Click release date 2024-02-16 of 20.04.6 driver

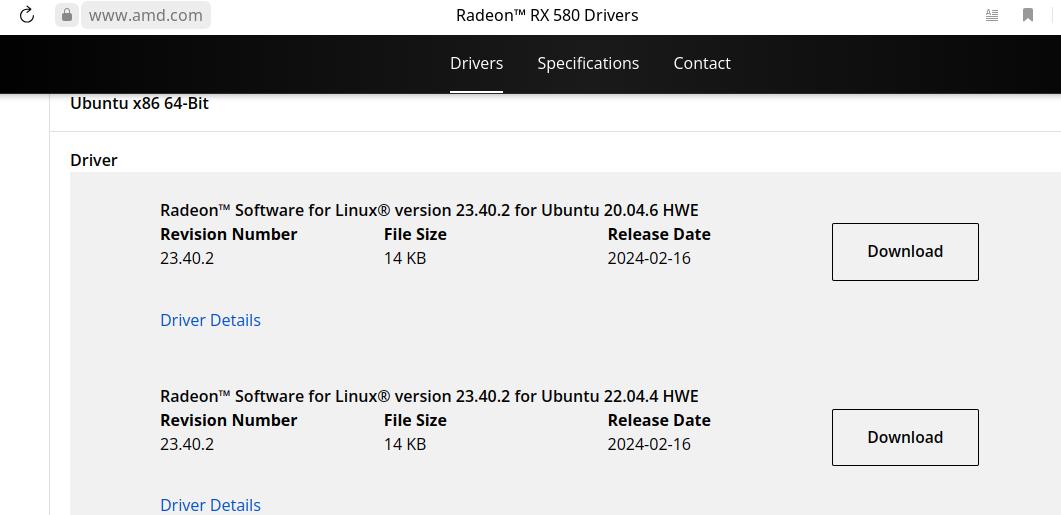(x=649, y=259)
